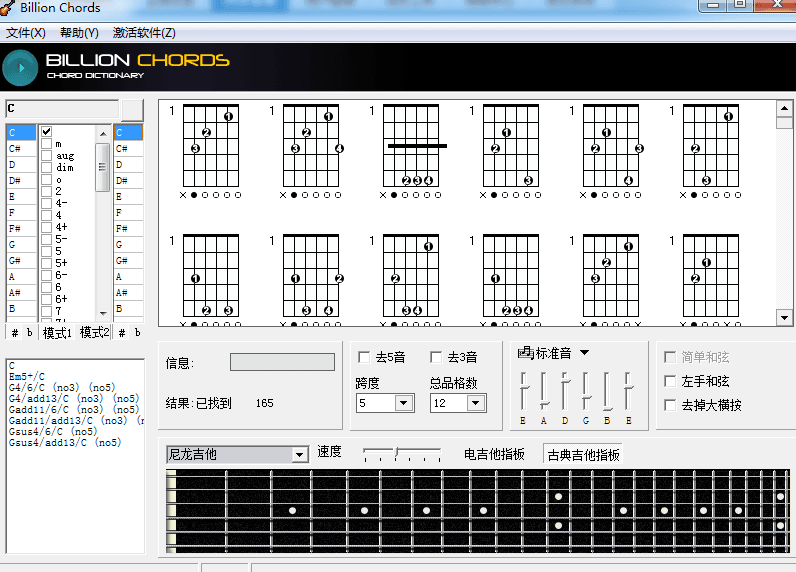Check the aug chord type box
The image size is (796, 572).
pyautogui.click(x=47, y=156)
